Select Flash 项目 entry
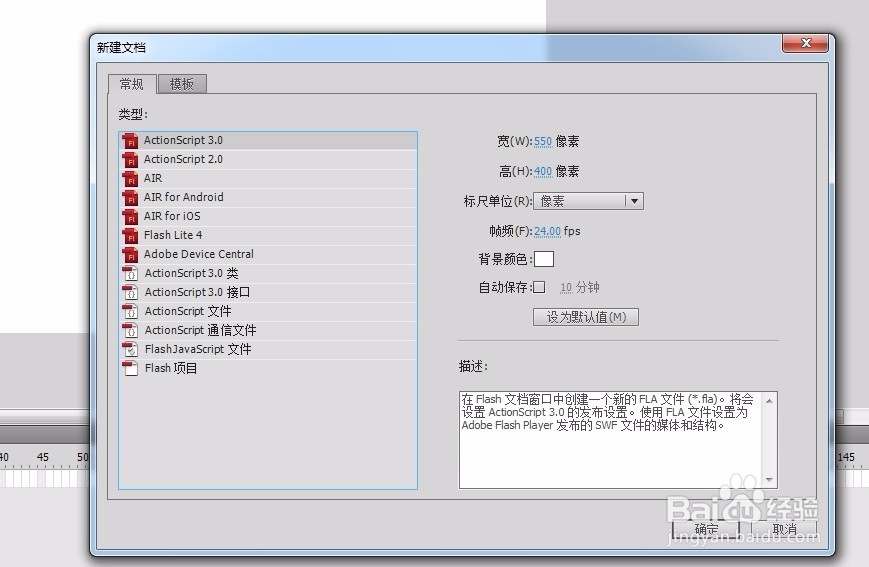The image size is (869, 567). (x=268, y=368)
